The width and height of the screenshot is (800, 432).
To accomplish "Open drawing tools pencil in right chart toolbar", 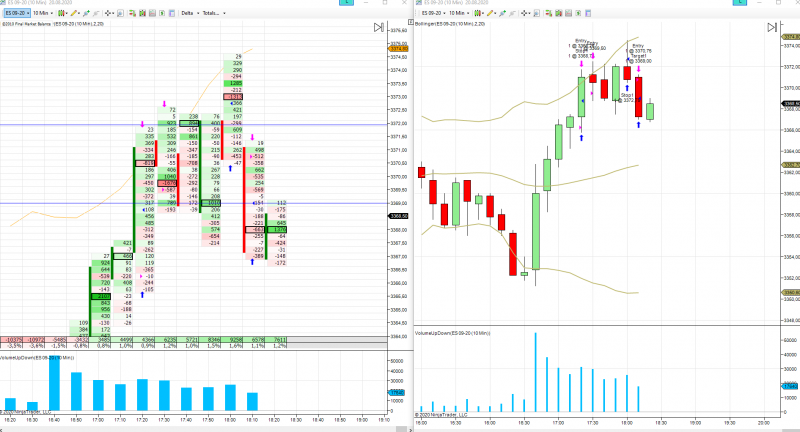I will 491,13.
